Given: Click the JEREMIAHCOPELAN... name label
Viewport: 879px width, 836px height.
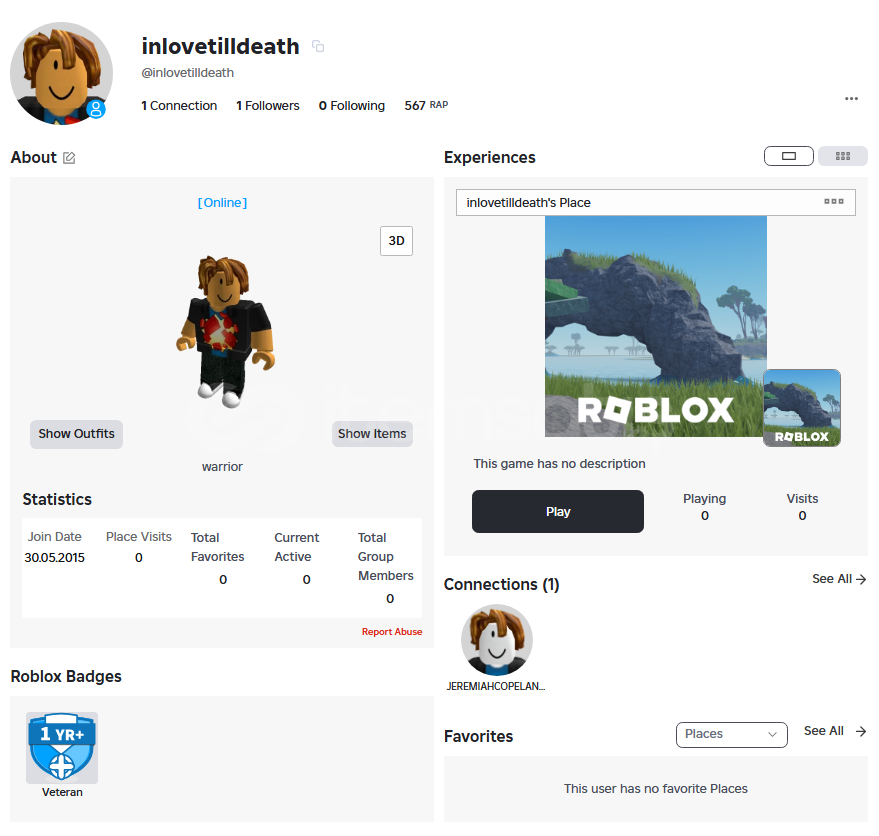Looking at the screenshot, I should 496,686.
